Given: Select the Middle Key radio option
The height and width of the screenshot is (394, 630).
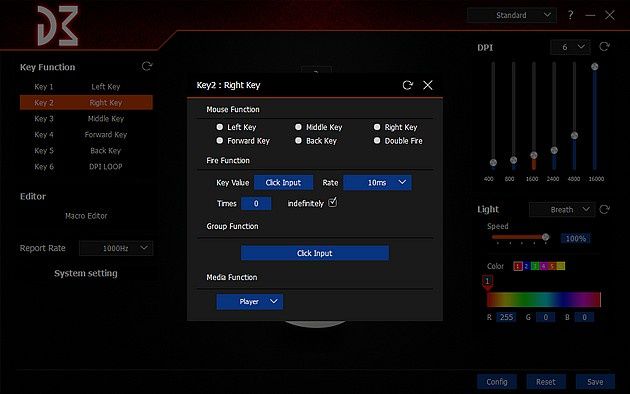Looking at the screenshot, I should pos(298,127).
